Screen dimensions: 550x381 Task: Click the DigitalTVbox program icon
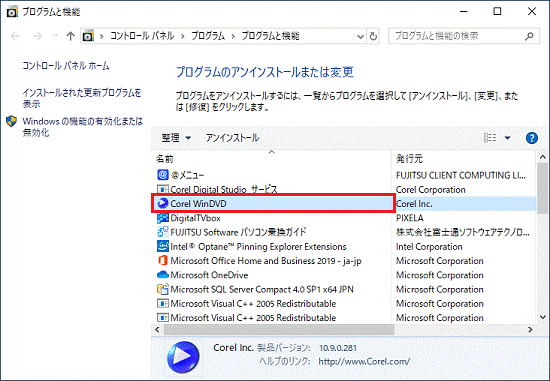tap(163, 218)
